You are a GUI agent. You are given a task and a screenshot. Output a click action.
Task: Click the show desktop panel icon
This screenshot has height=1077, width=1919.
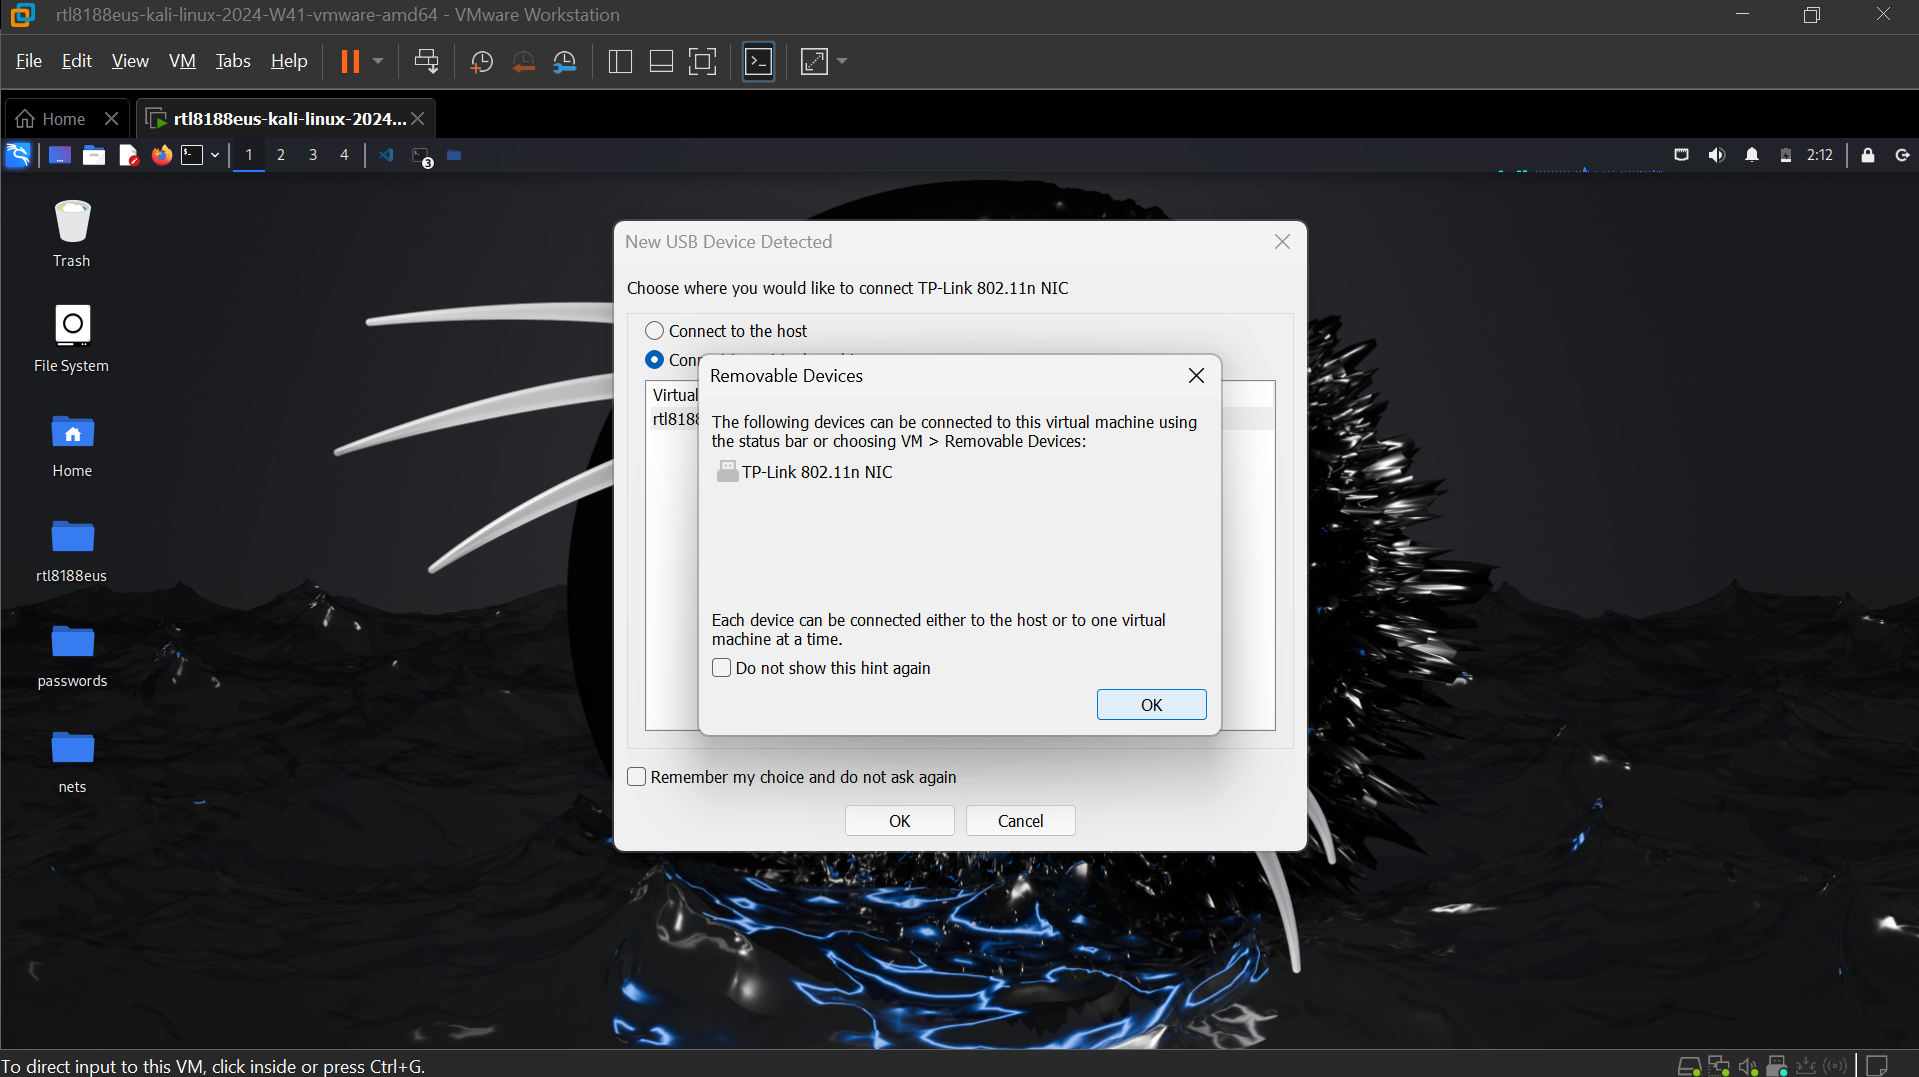[x=60, y=155]
